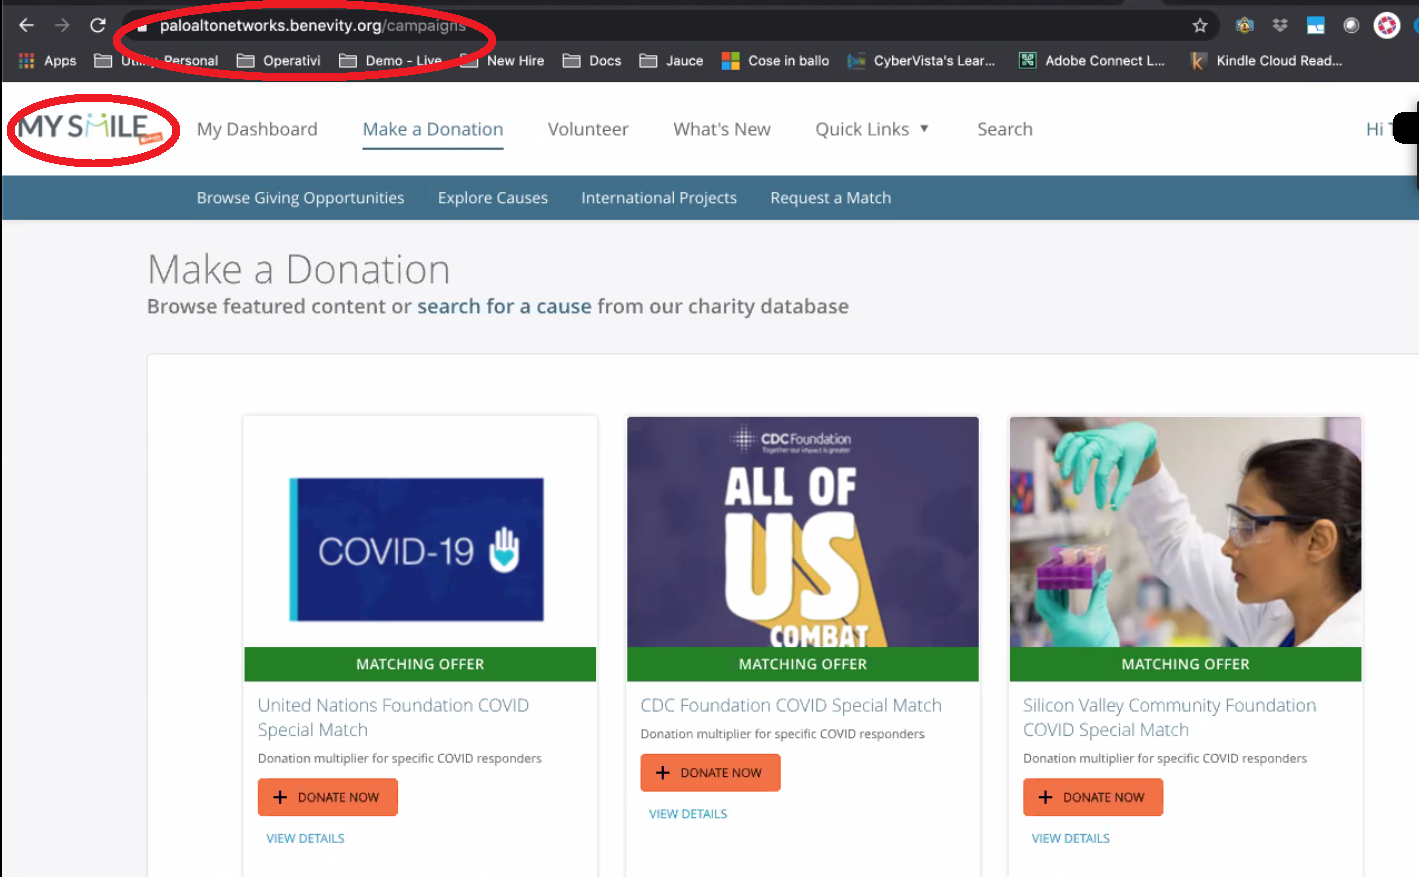Viewport: 1419px width, 877px height.
Task: Open the Apps grid in bookmarks bar
Action: pyautogui.click(x=47, y=61)
